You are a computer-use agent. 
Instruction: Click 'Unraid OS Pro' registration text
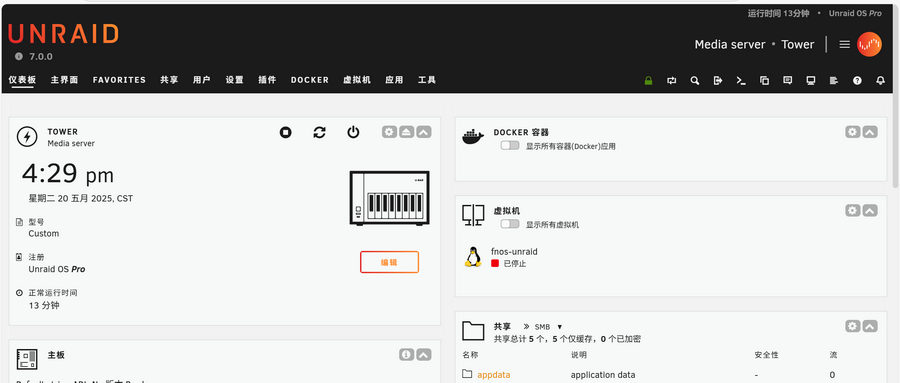57,269
